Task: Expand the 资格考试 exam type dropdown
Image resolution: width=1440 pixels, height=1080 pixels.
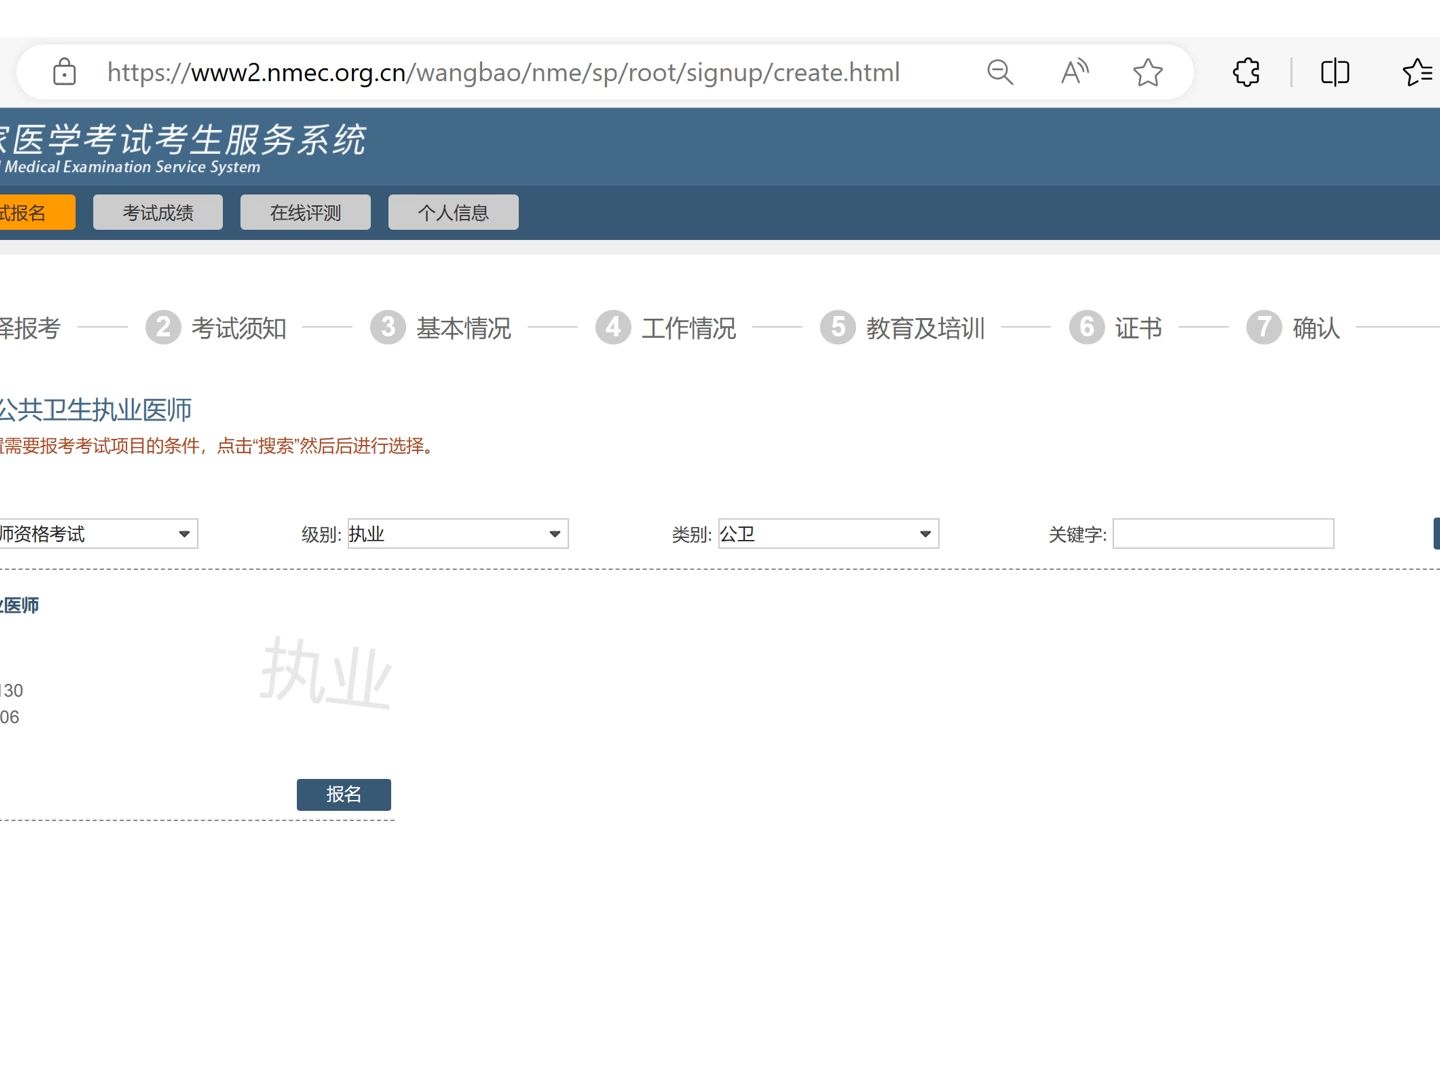Action: [98, 534]
